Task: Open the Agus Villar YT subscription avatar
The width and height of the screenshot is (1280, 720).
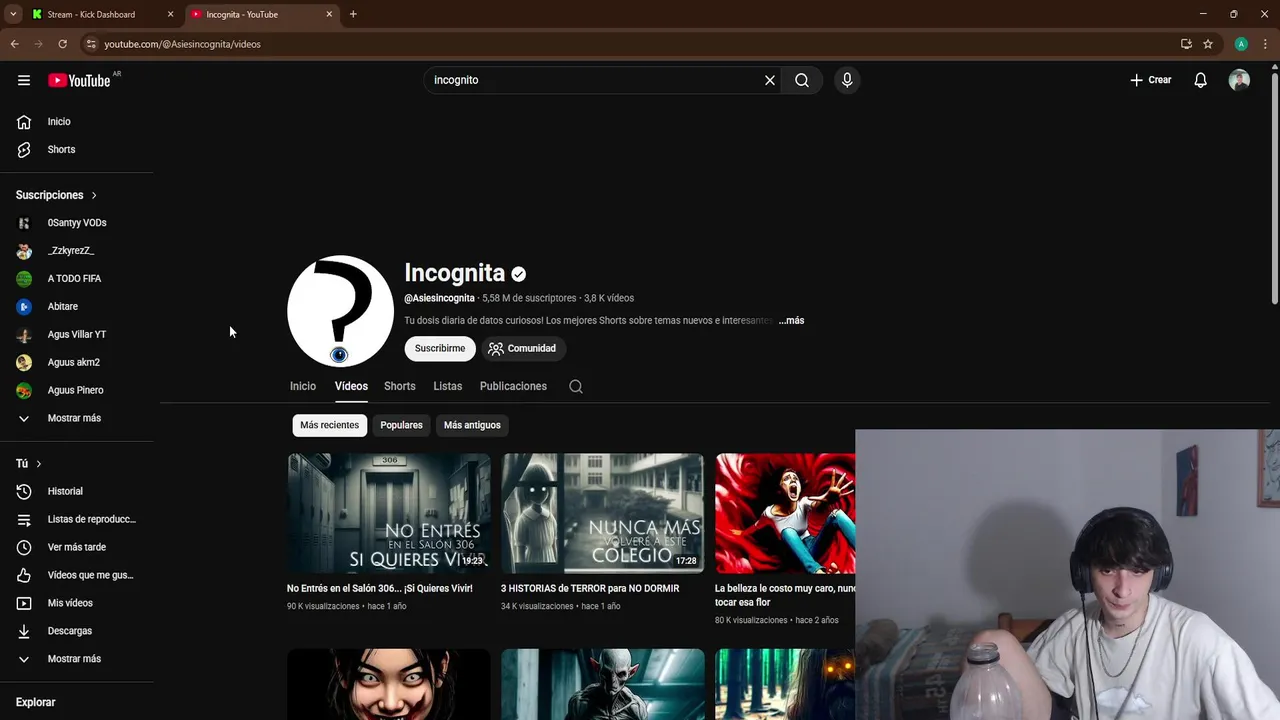Action: tap(24, 335)
